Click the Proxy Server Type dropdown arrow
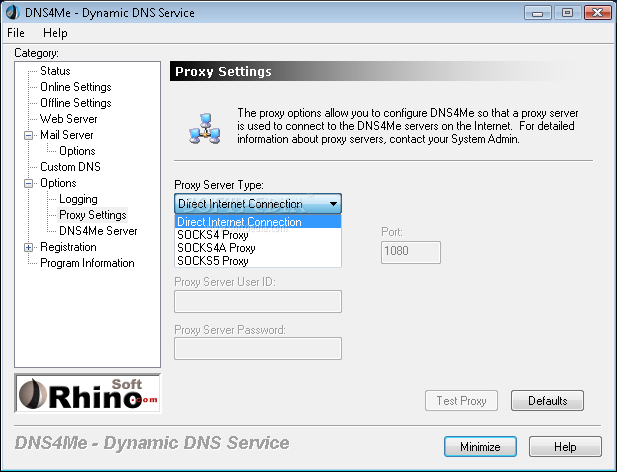The height and width of the screenshot is (472, 617). (333, 204)
